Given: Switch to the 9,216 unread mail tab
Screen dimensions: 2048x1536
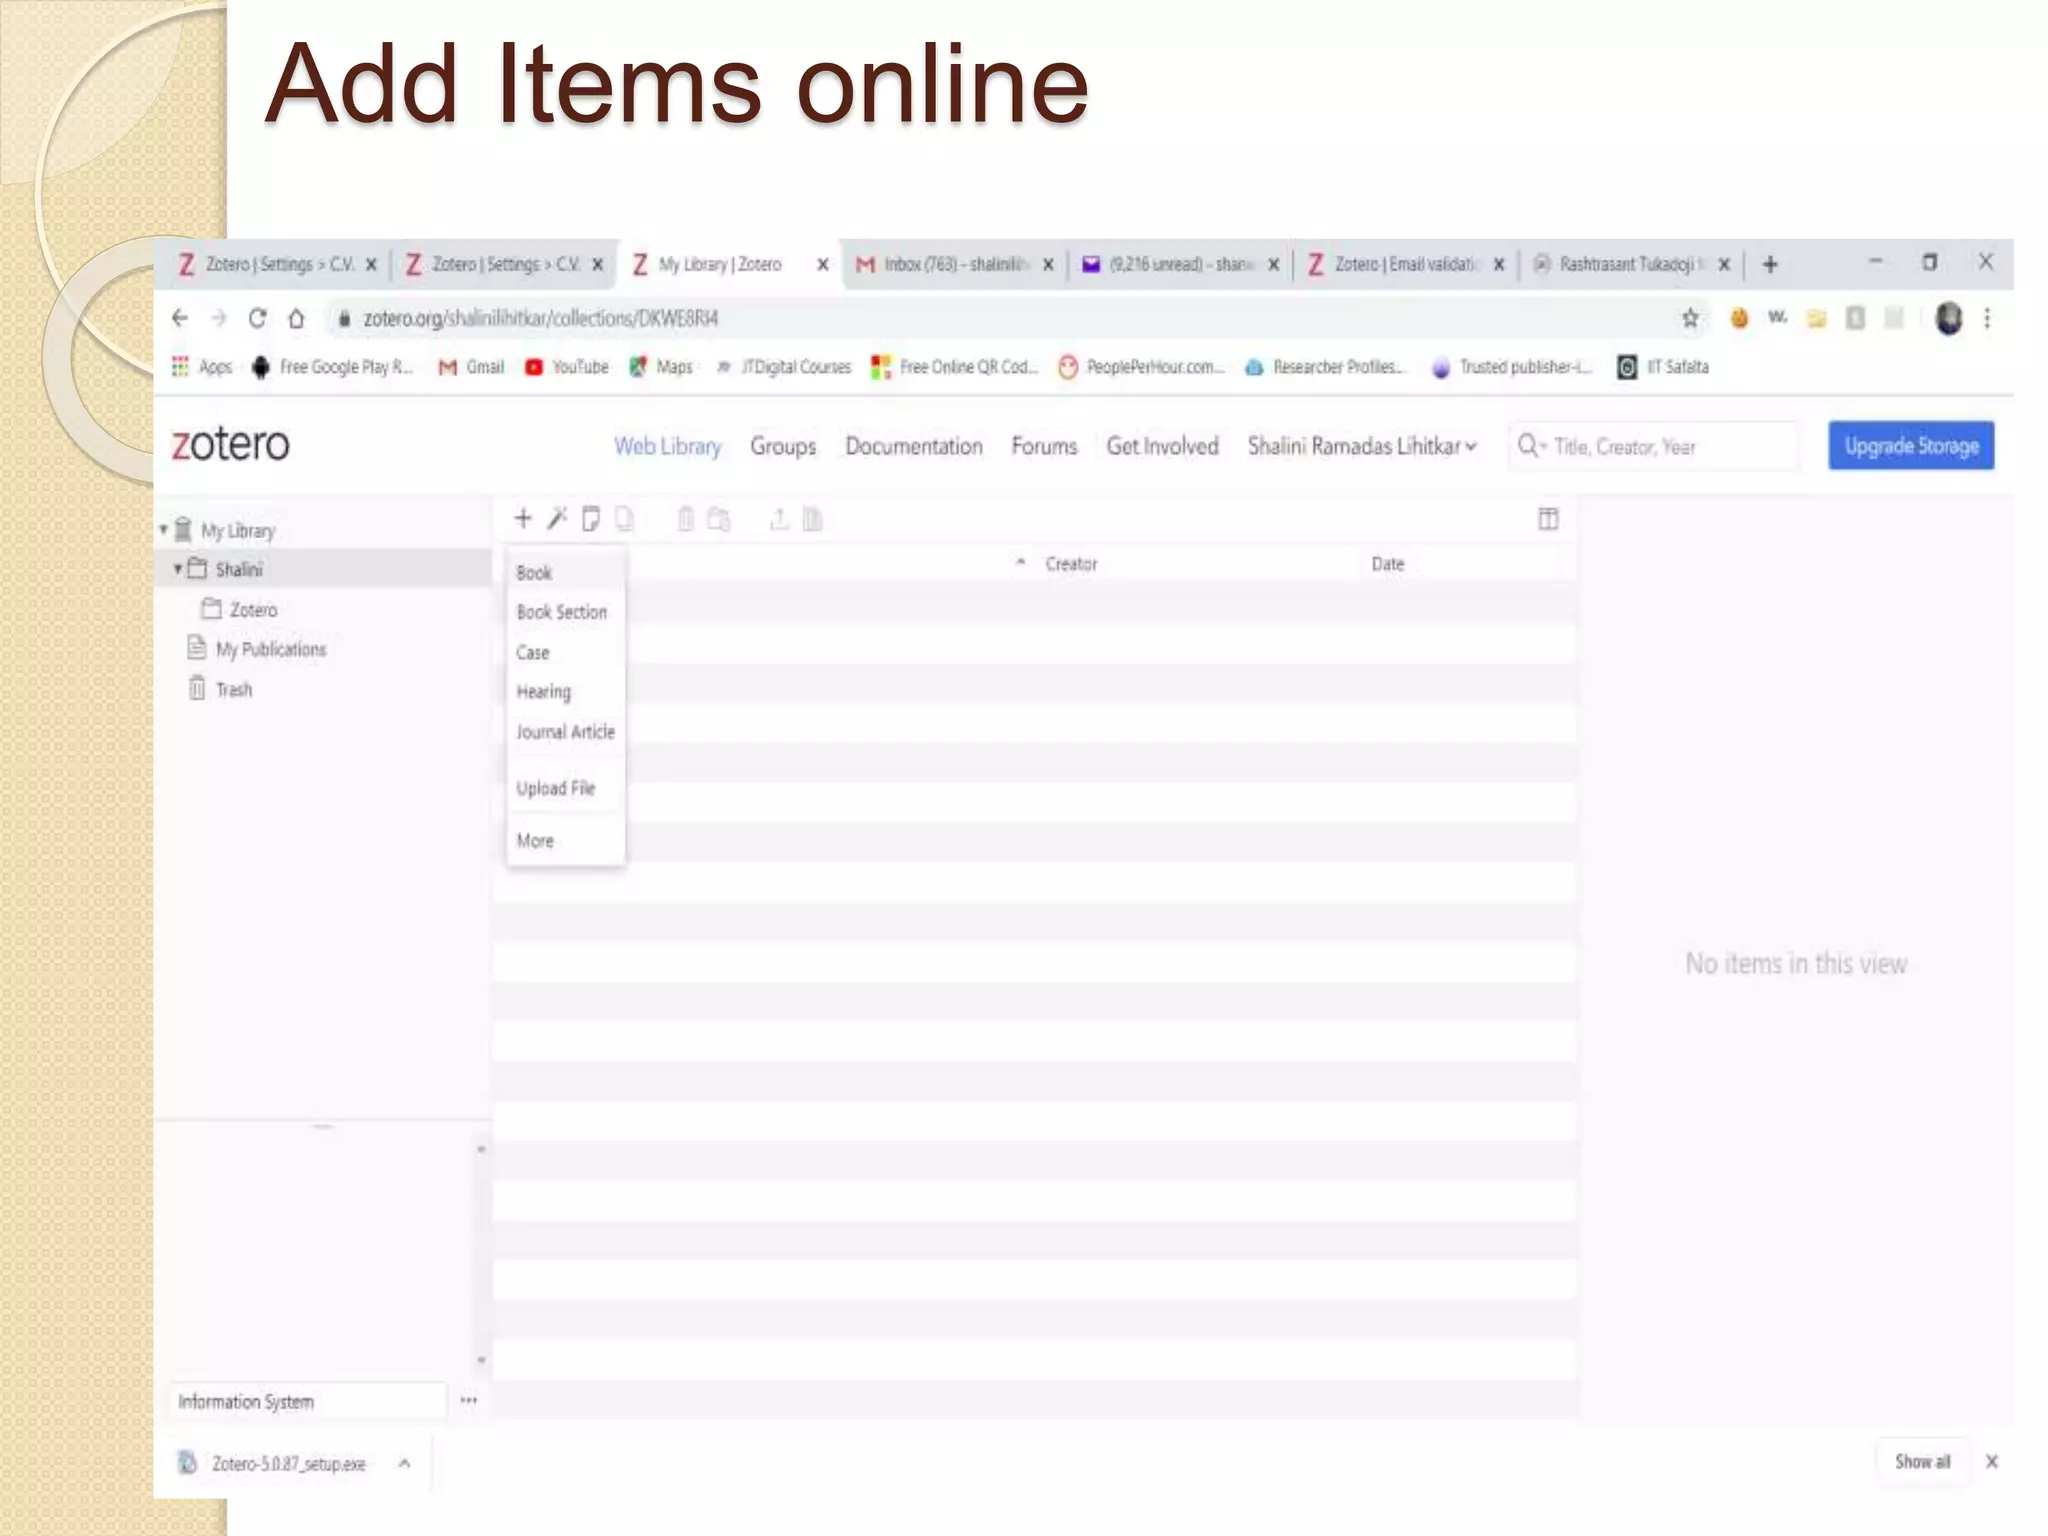Looking at the screenshot, I should point(1180,264).
